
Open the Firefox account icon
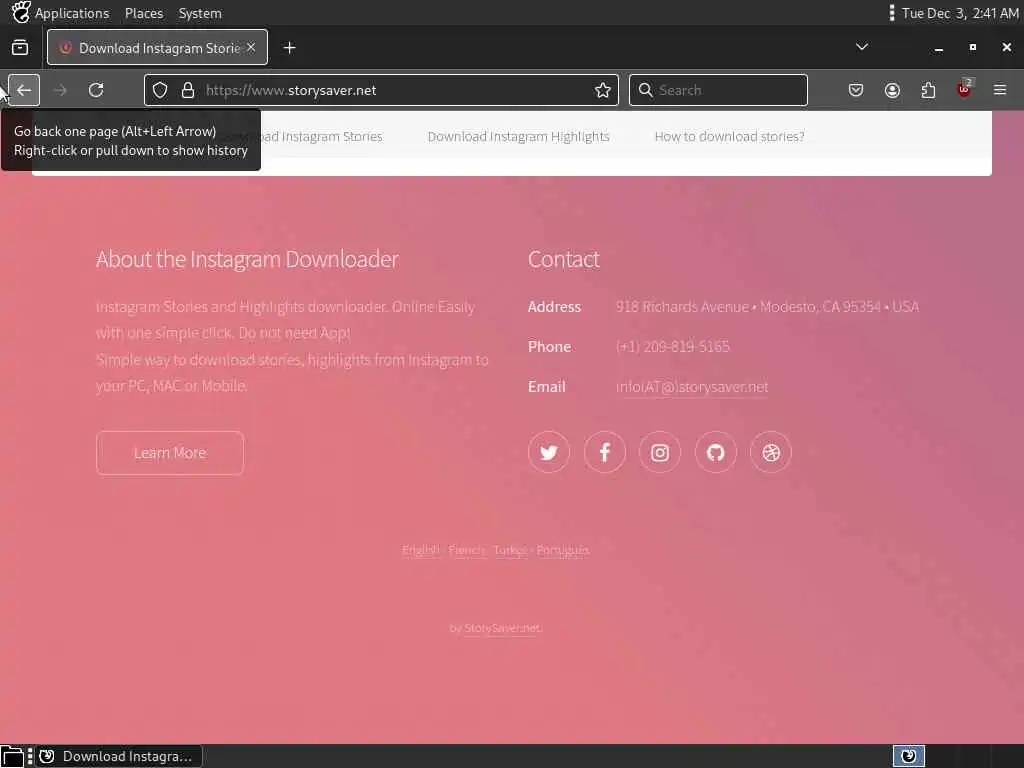click(892, 90)
